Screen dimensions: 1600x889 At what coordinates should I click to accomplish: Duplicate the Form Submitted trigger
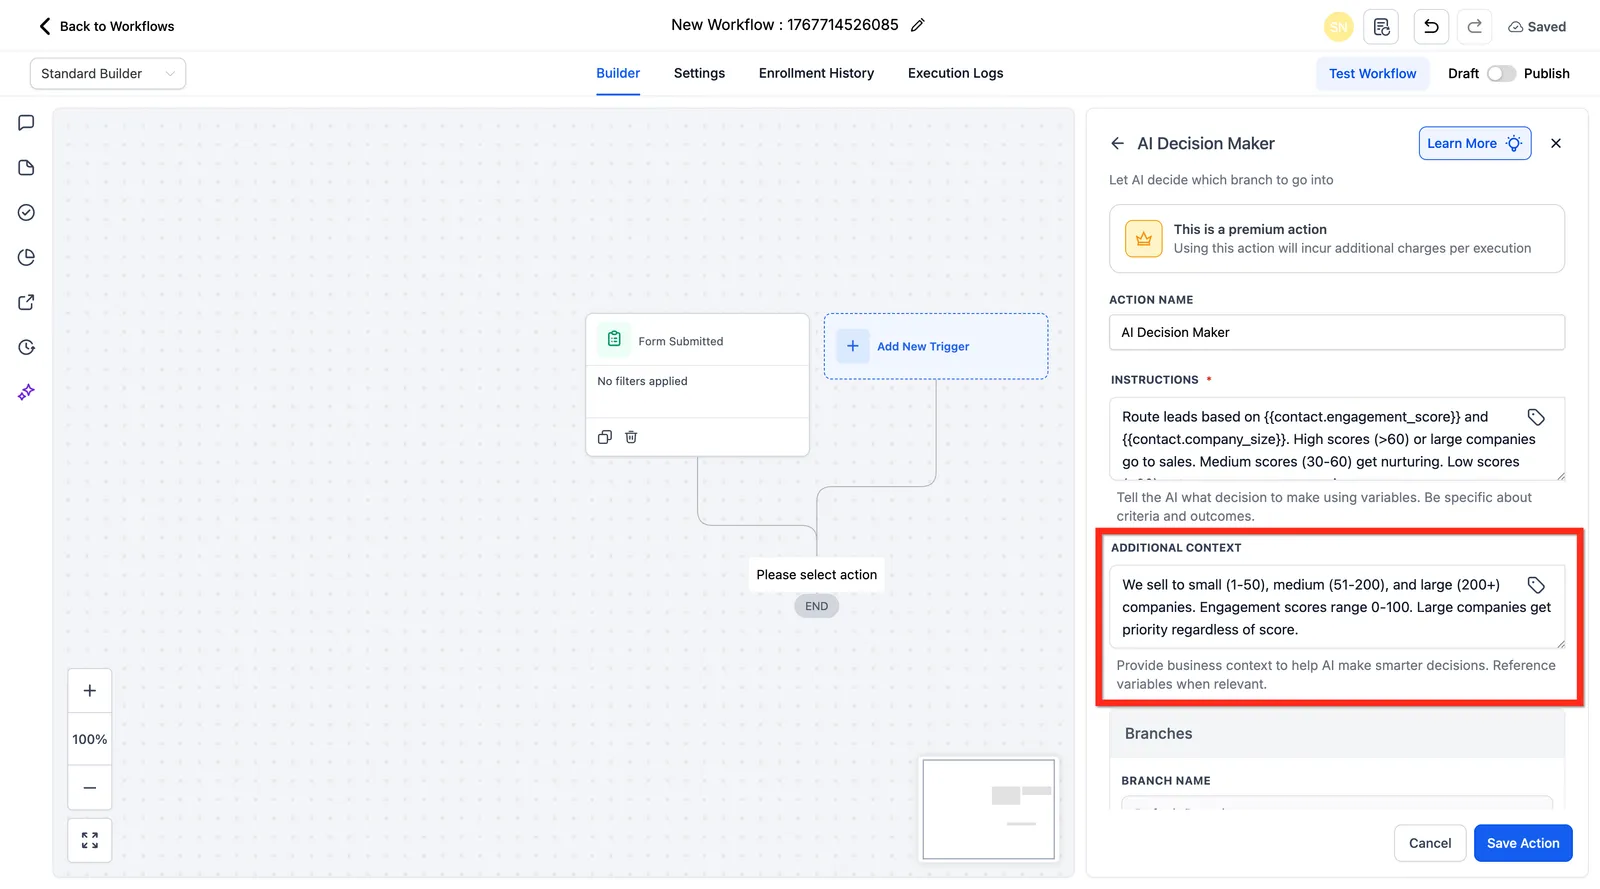[x=605, y=437]
